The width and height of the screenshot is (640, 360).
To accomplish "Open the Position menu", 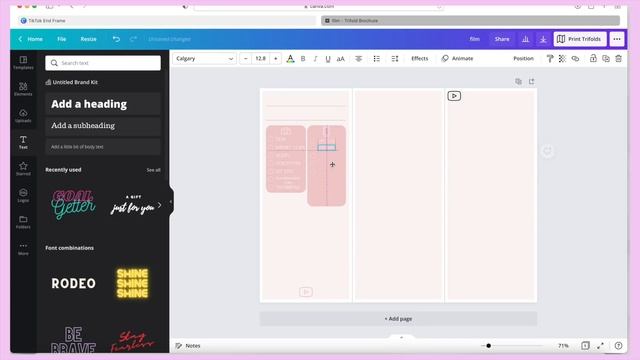I will coord(523,59).
